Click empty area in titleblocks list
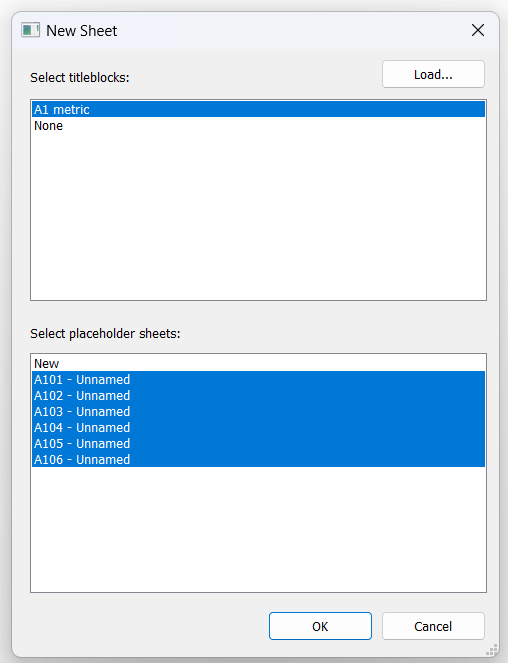Image resolution: width=508 pixels, height=663 pixels. (x=258, y=216)
